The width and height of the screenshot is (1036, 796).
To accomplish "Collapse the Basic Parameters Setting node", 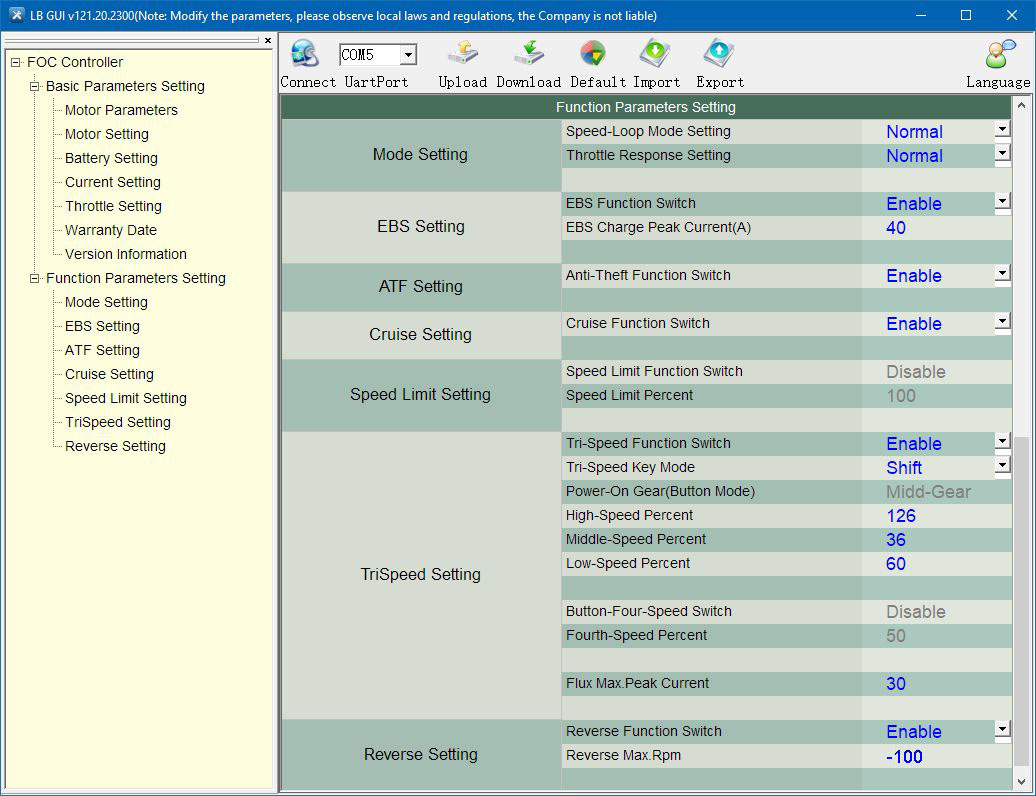I will tap(35, 86).
